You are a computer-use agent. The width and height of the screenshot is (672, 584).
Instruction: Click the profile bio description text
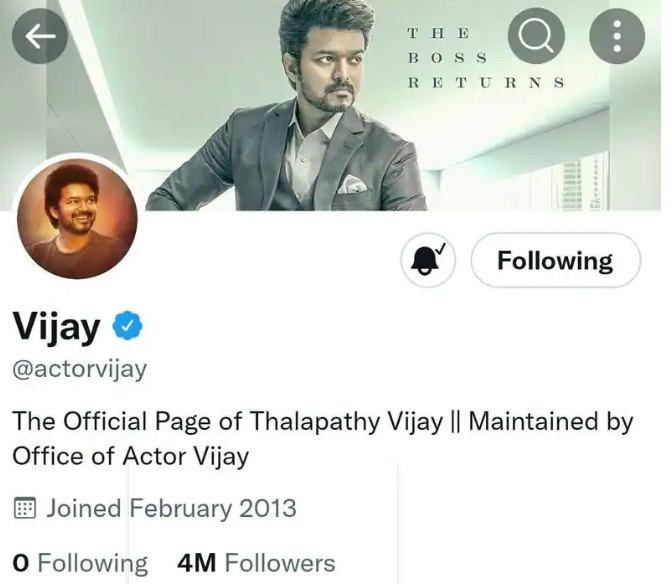[323, 439]
